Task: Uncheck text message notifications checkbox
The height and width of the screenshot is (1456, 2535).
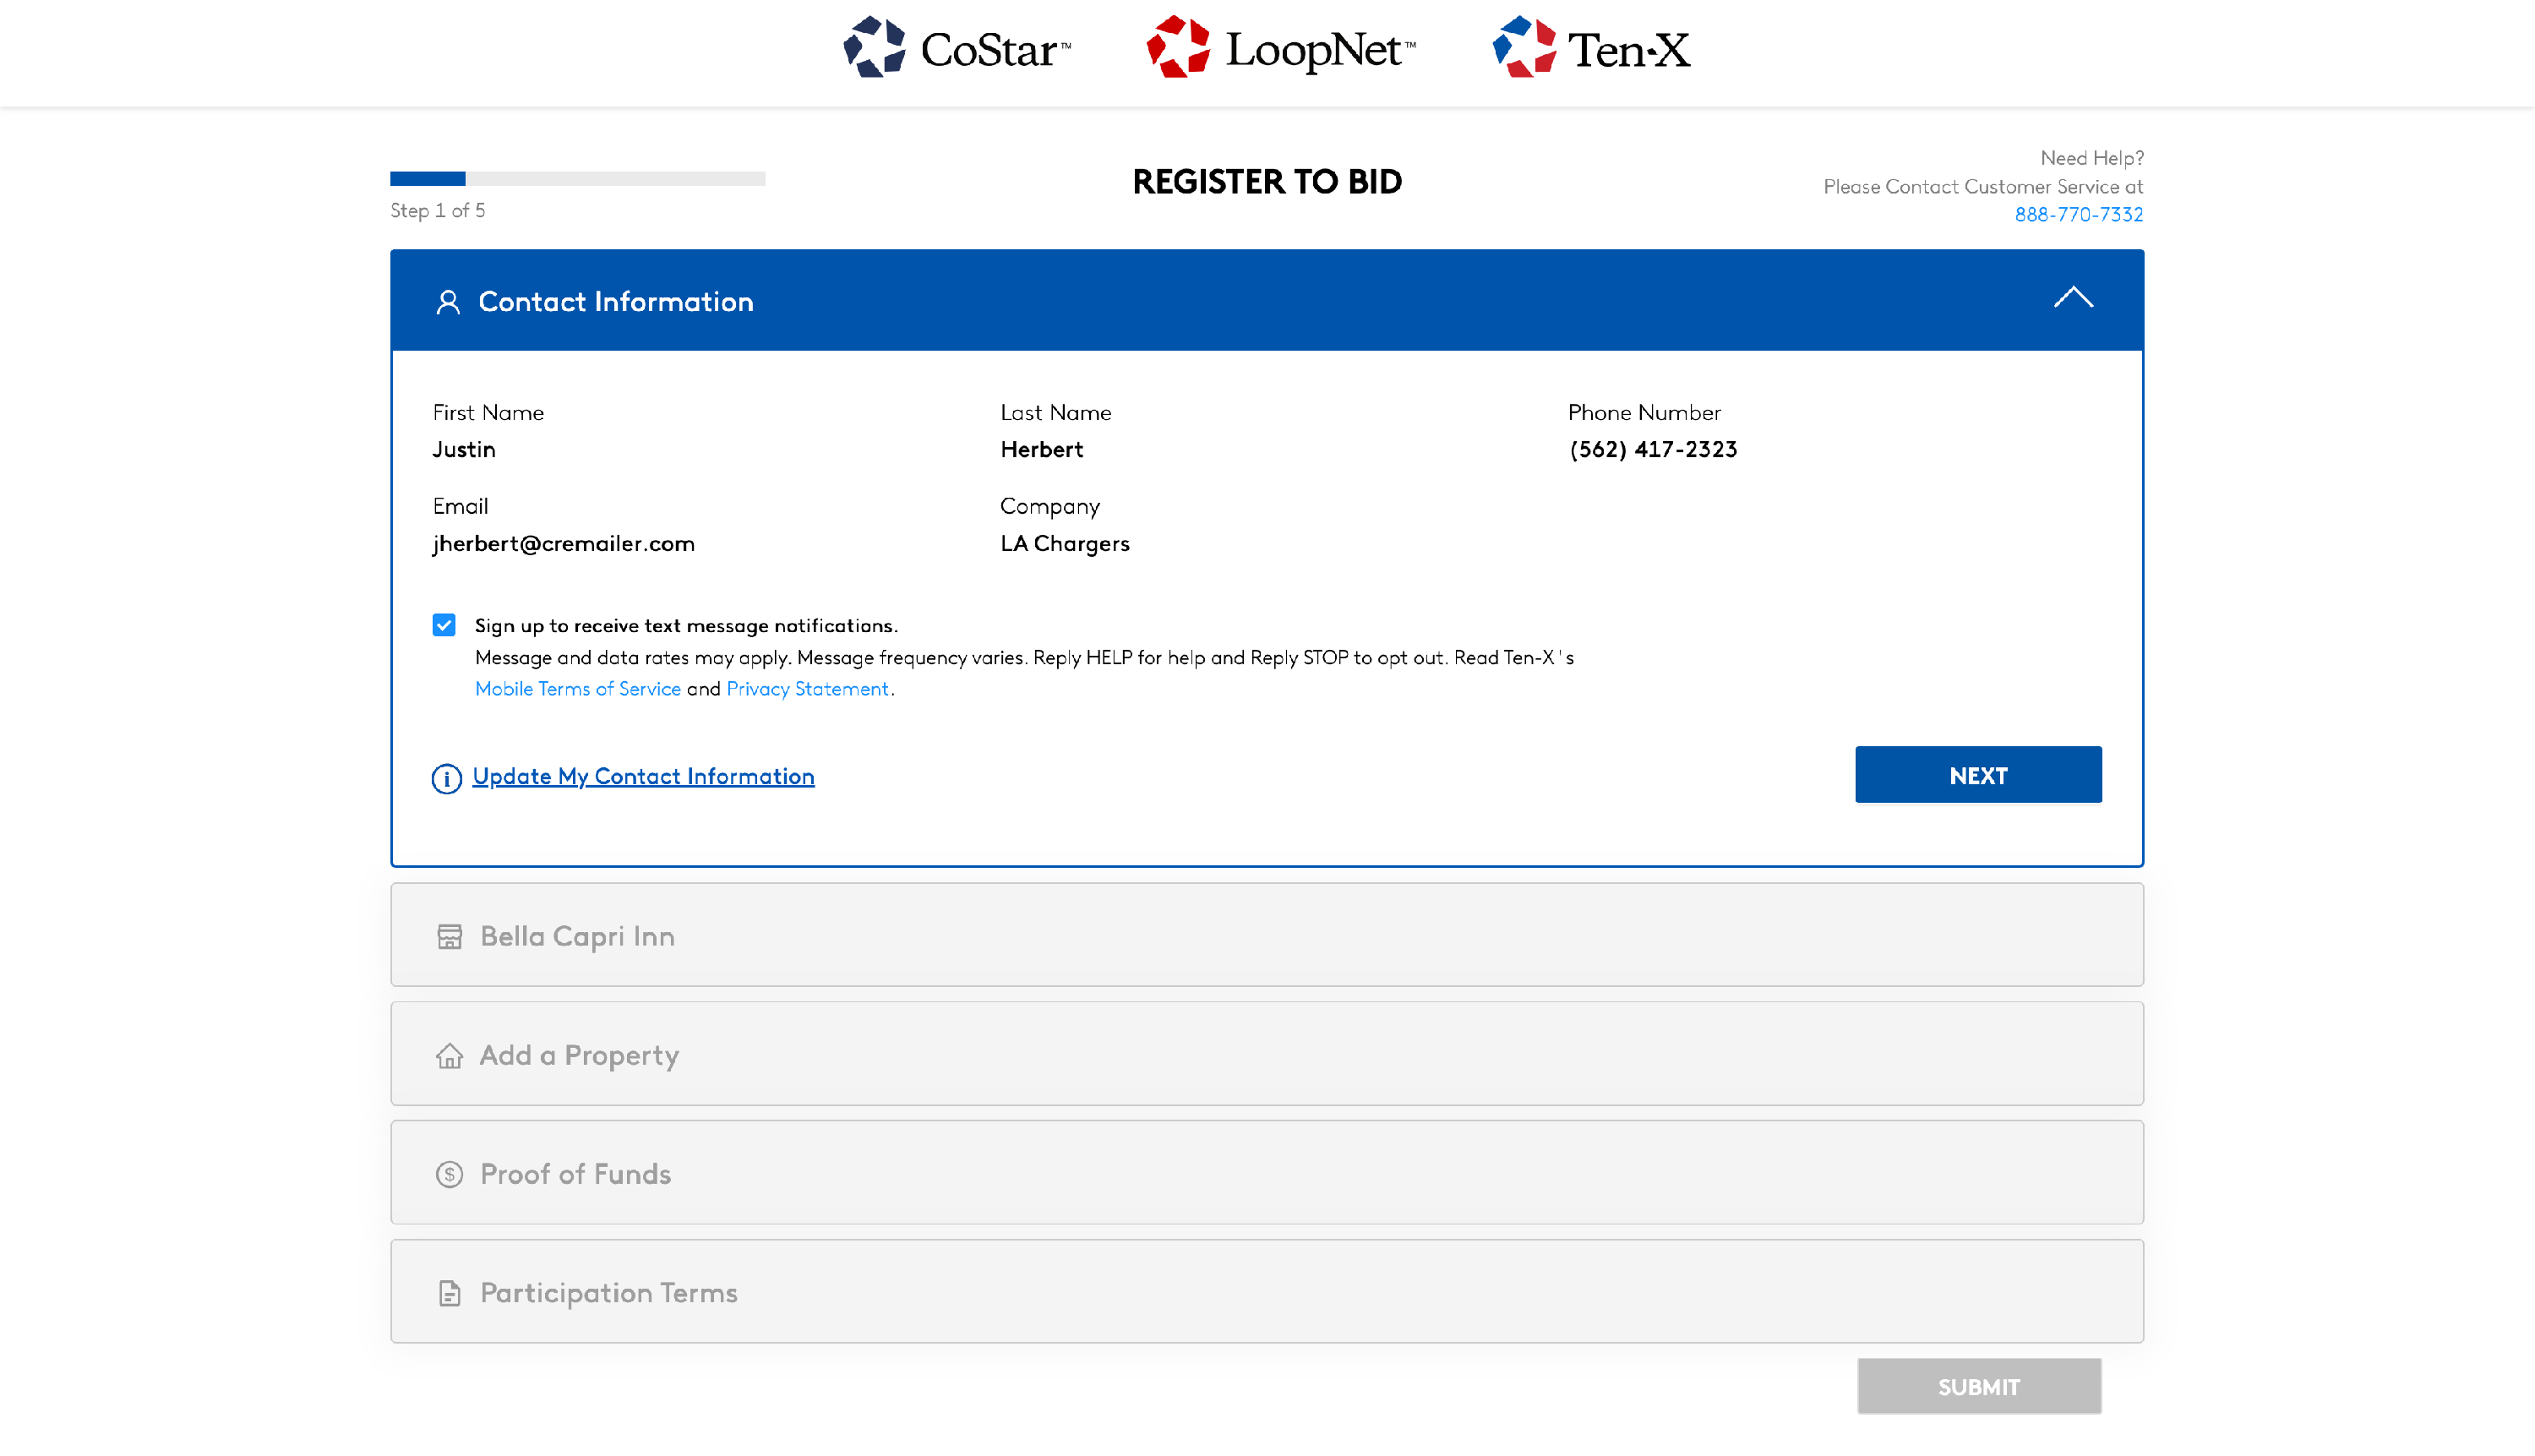Action: click(x=444, y=625)
